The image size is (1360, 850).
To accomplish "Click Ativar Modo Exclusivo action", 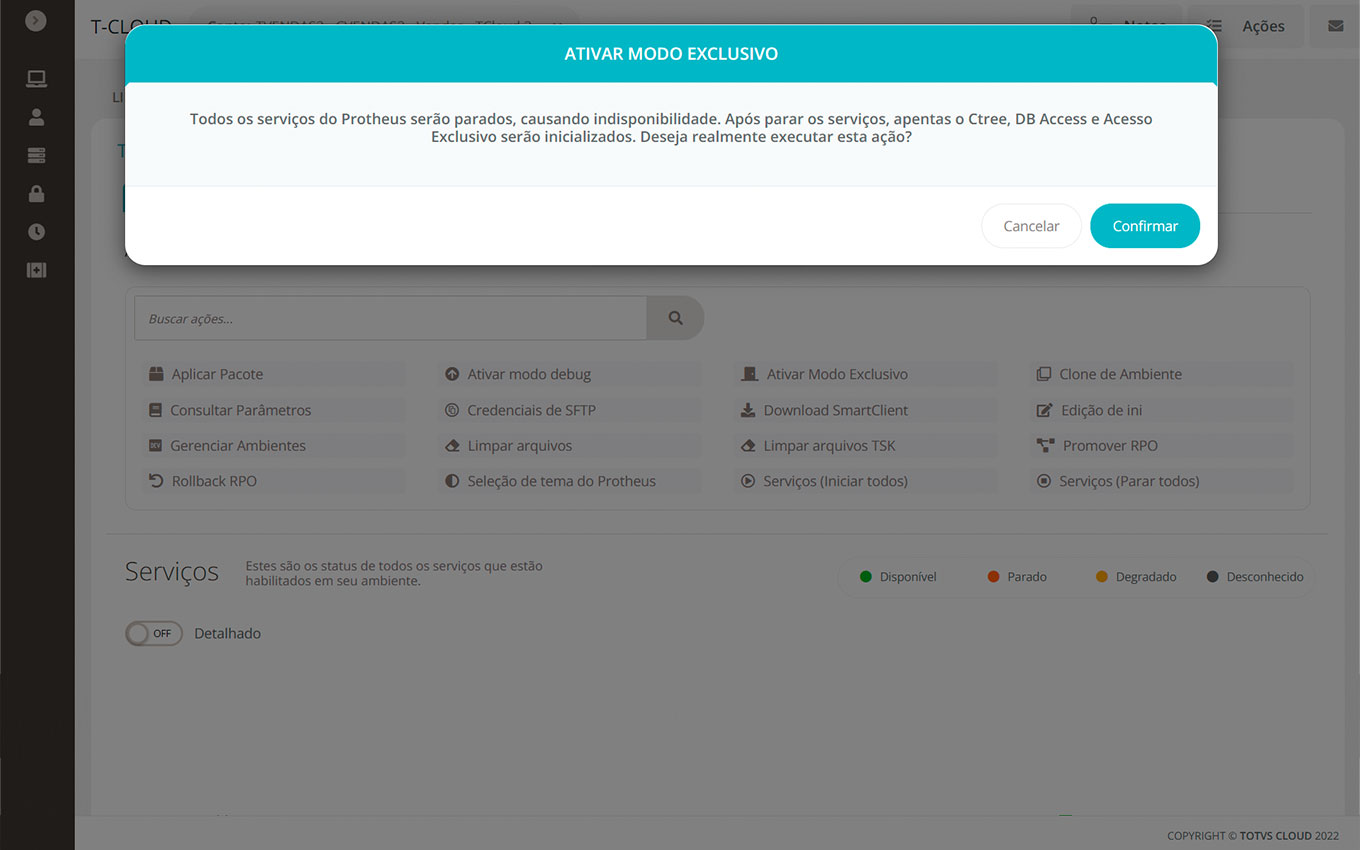I will point(866,374).
